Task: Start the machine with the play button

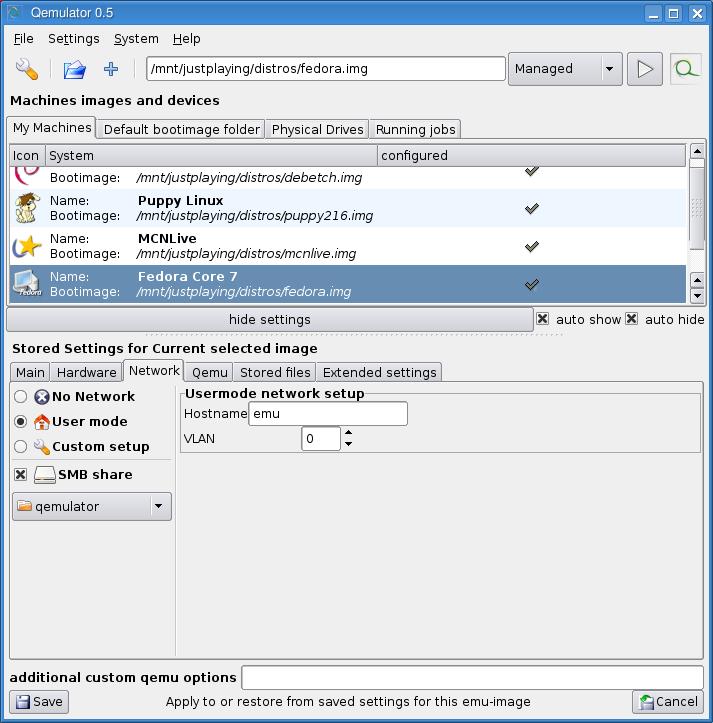Action: (644, 69)
